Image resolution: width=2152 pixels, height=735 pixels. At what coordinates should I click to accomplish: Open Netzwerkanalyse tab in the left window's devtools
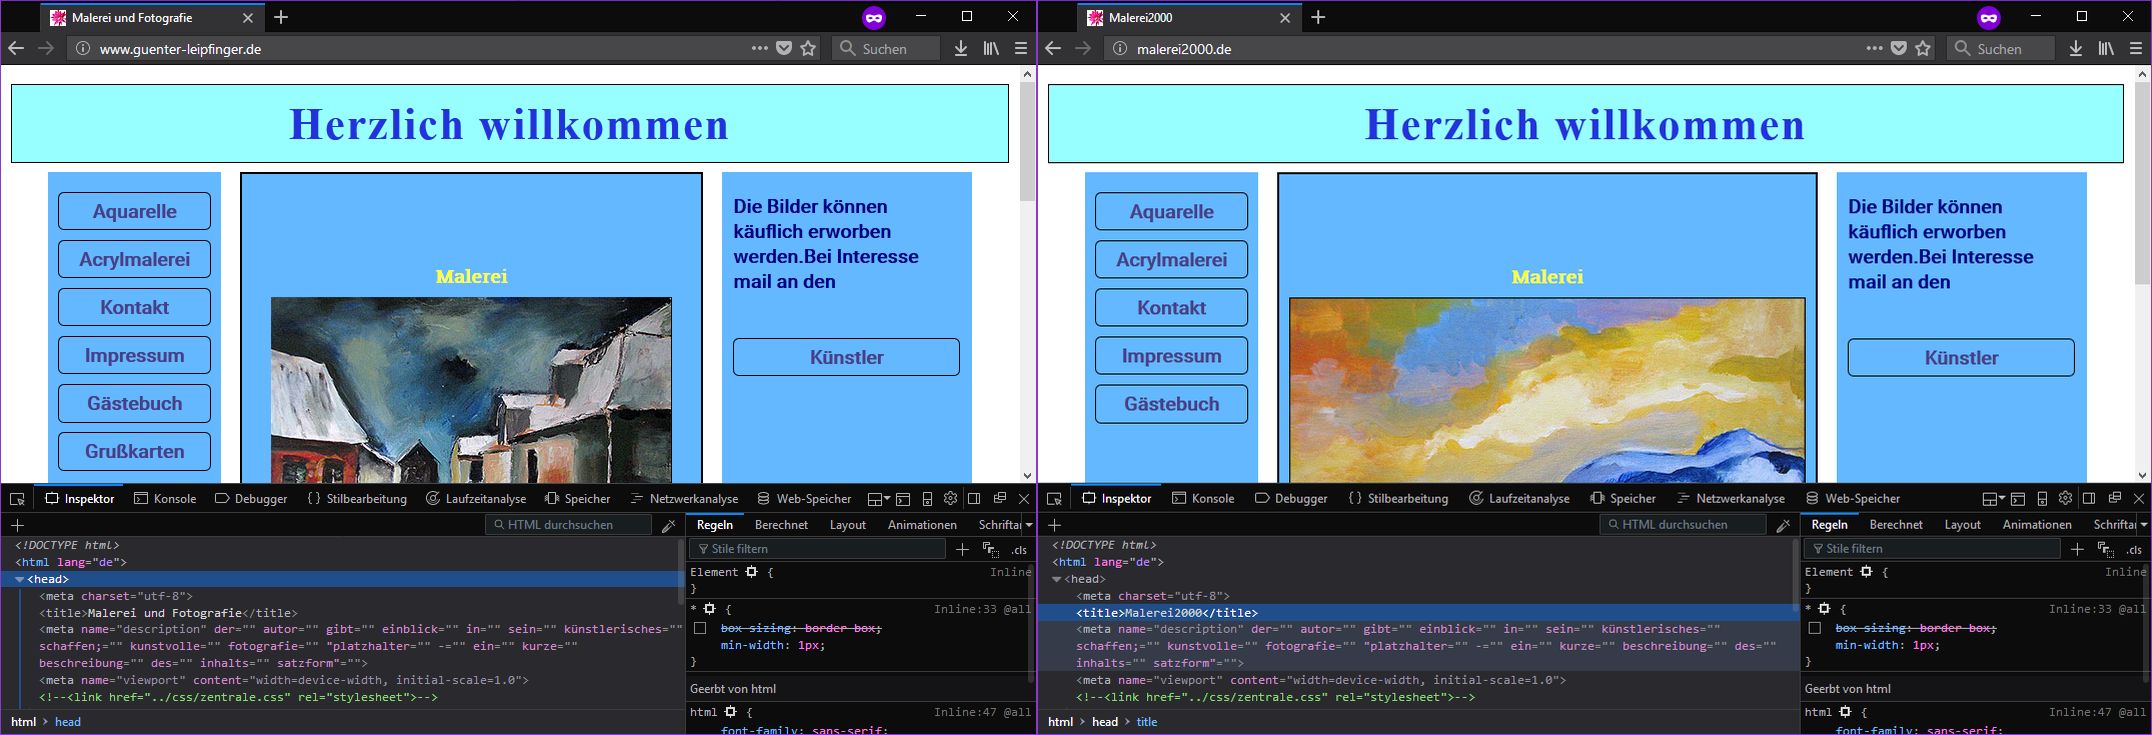coord(684,498)
